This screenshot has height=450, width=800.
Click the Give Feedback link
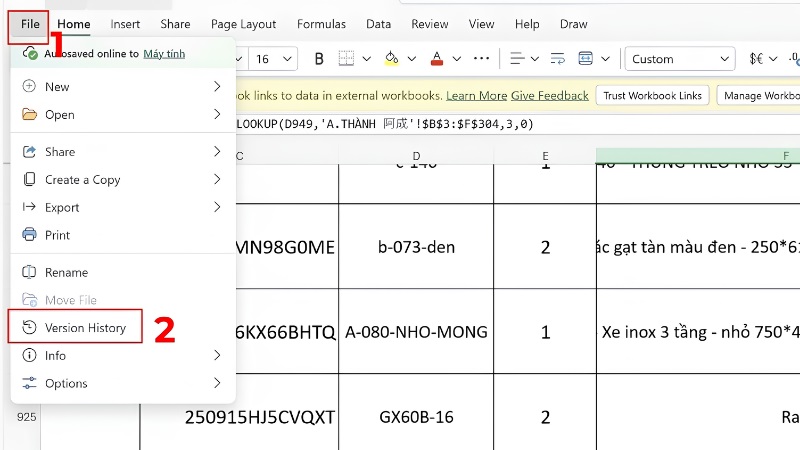click(550, 95)
